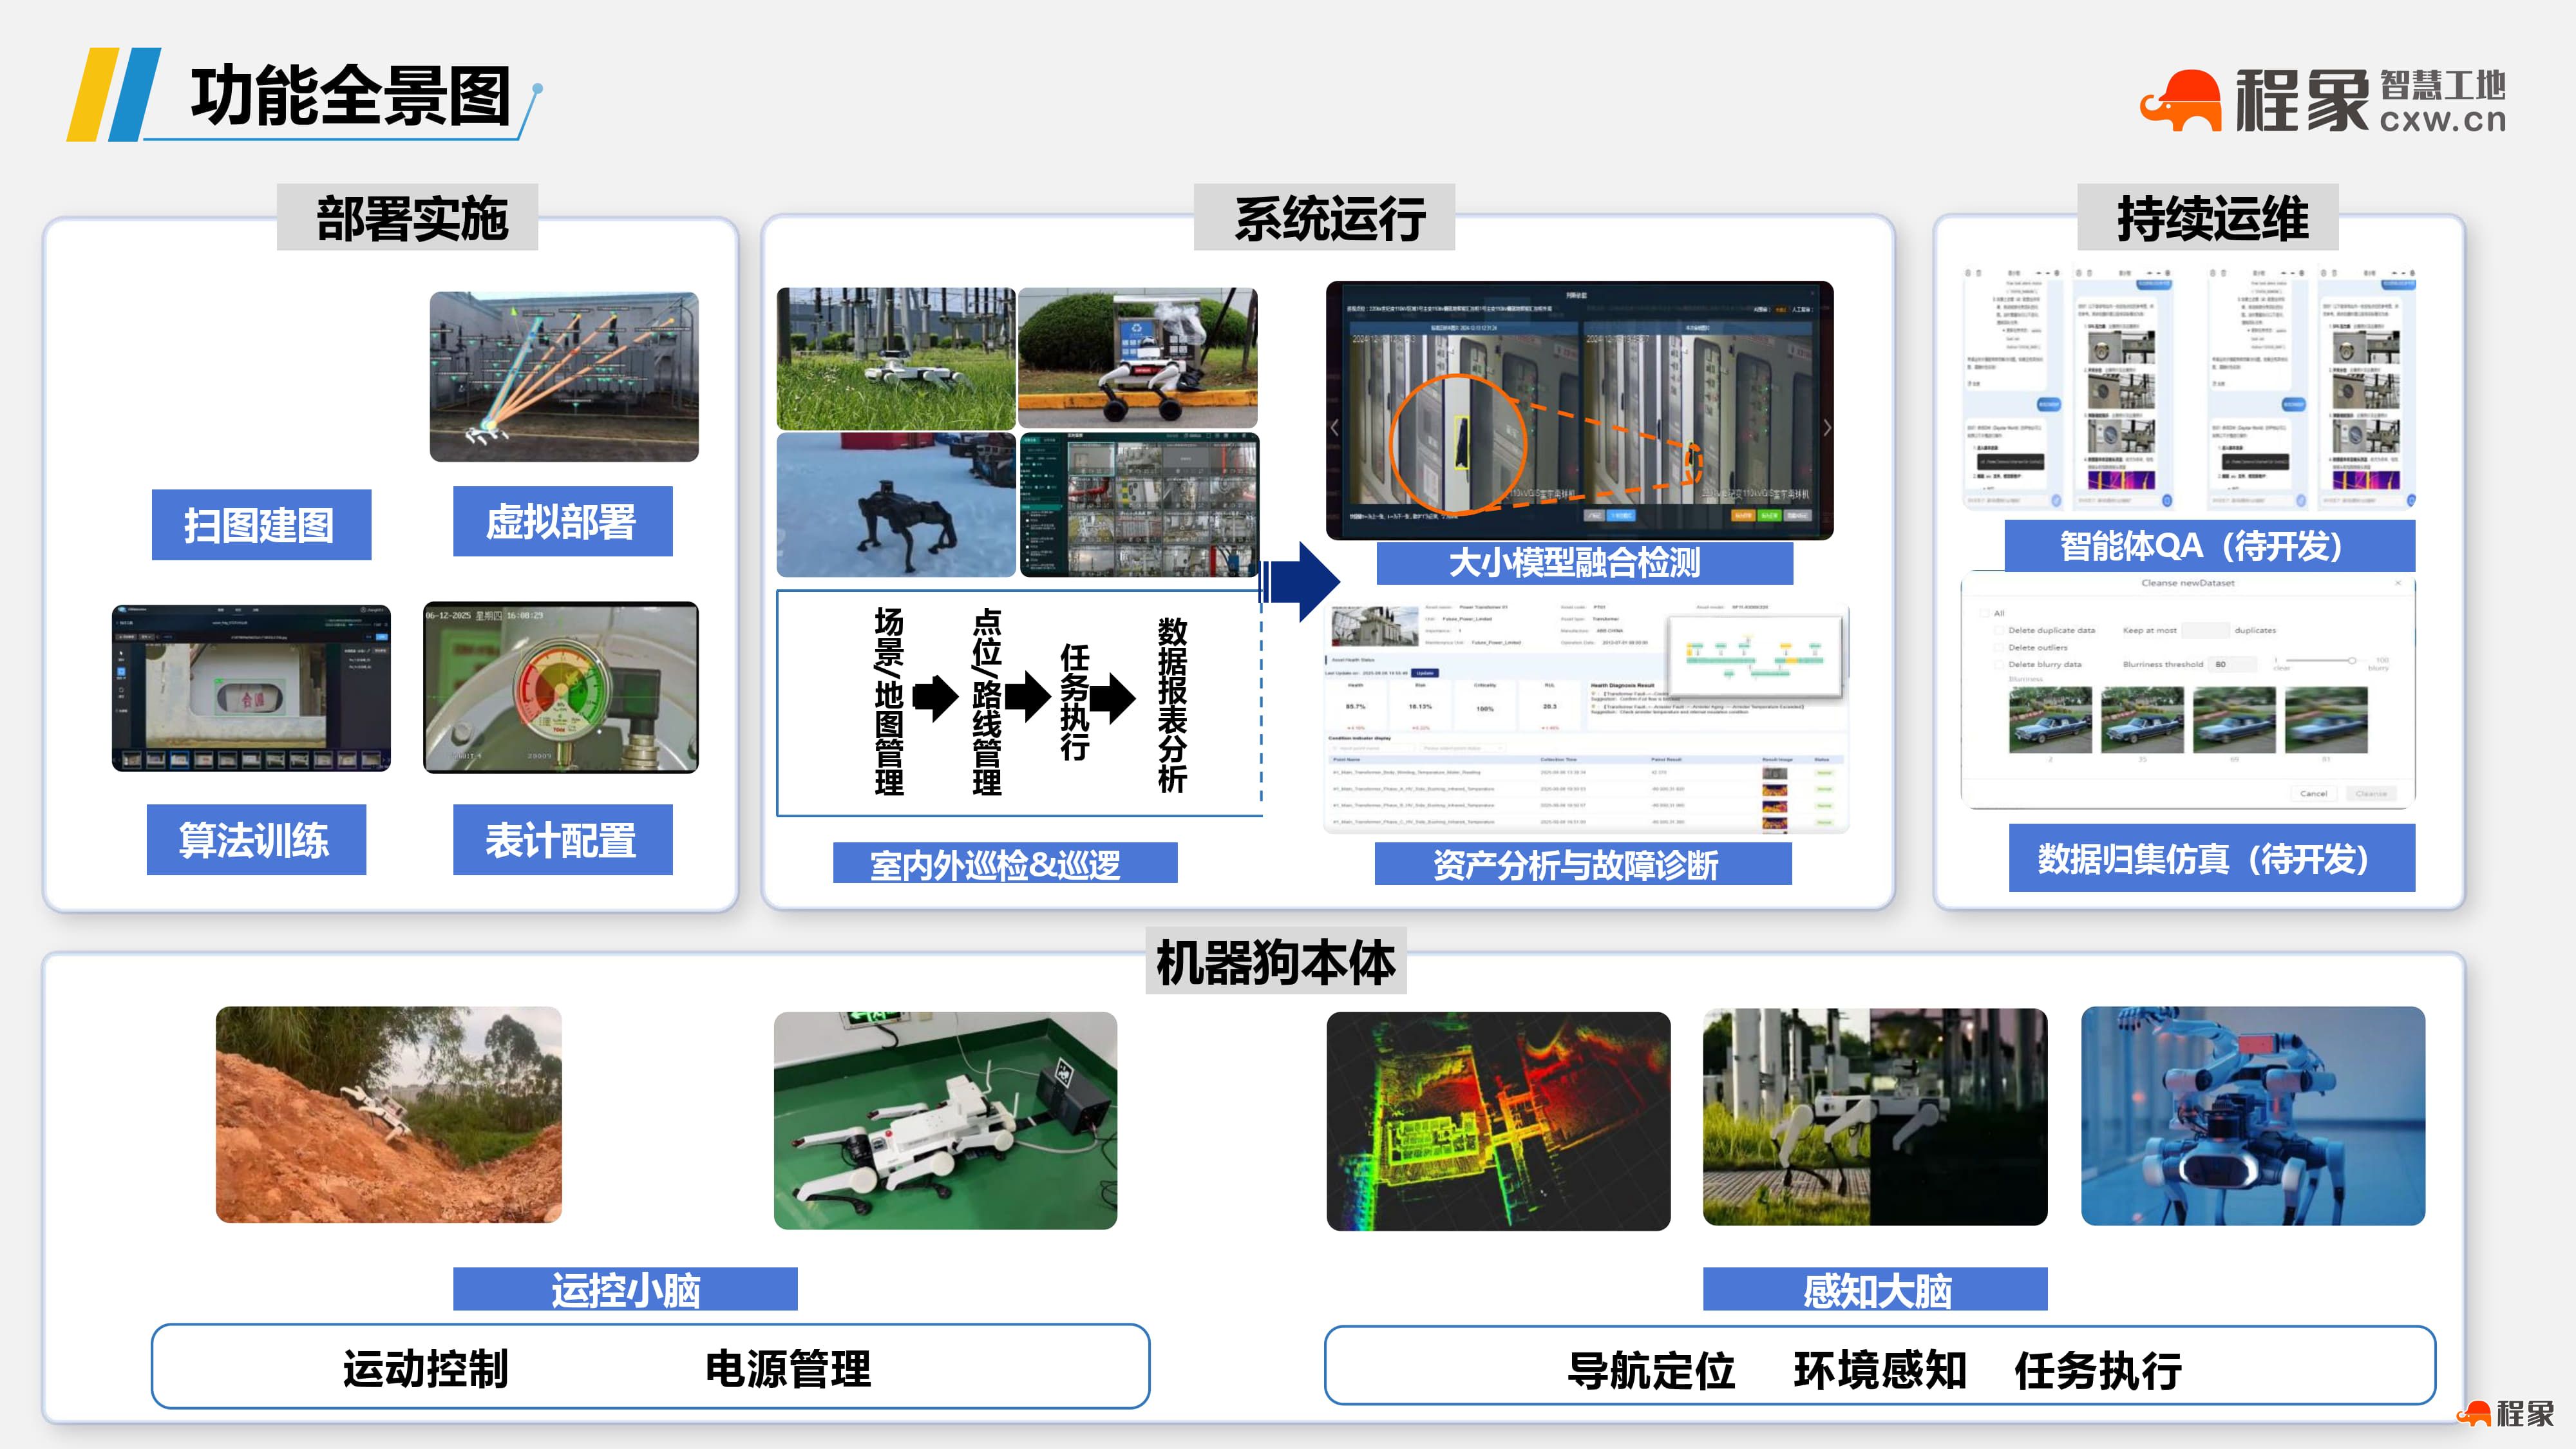Select the 扫图建图 label

261,525
